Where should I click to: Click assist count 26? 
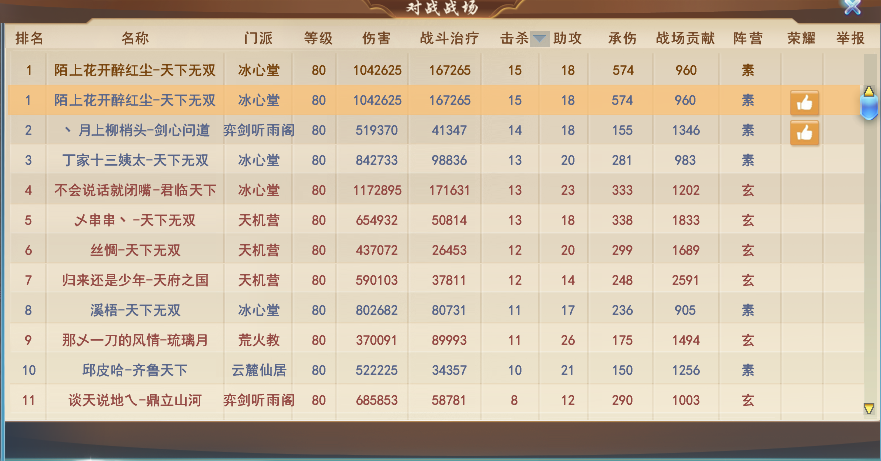point(568,340)
